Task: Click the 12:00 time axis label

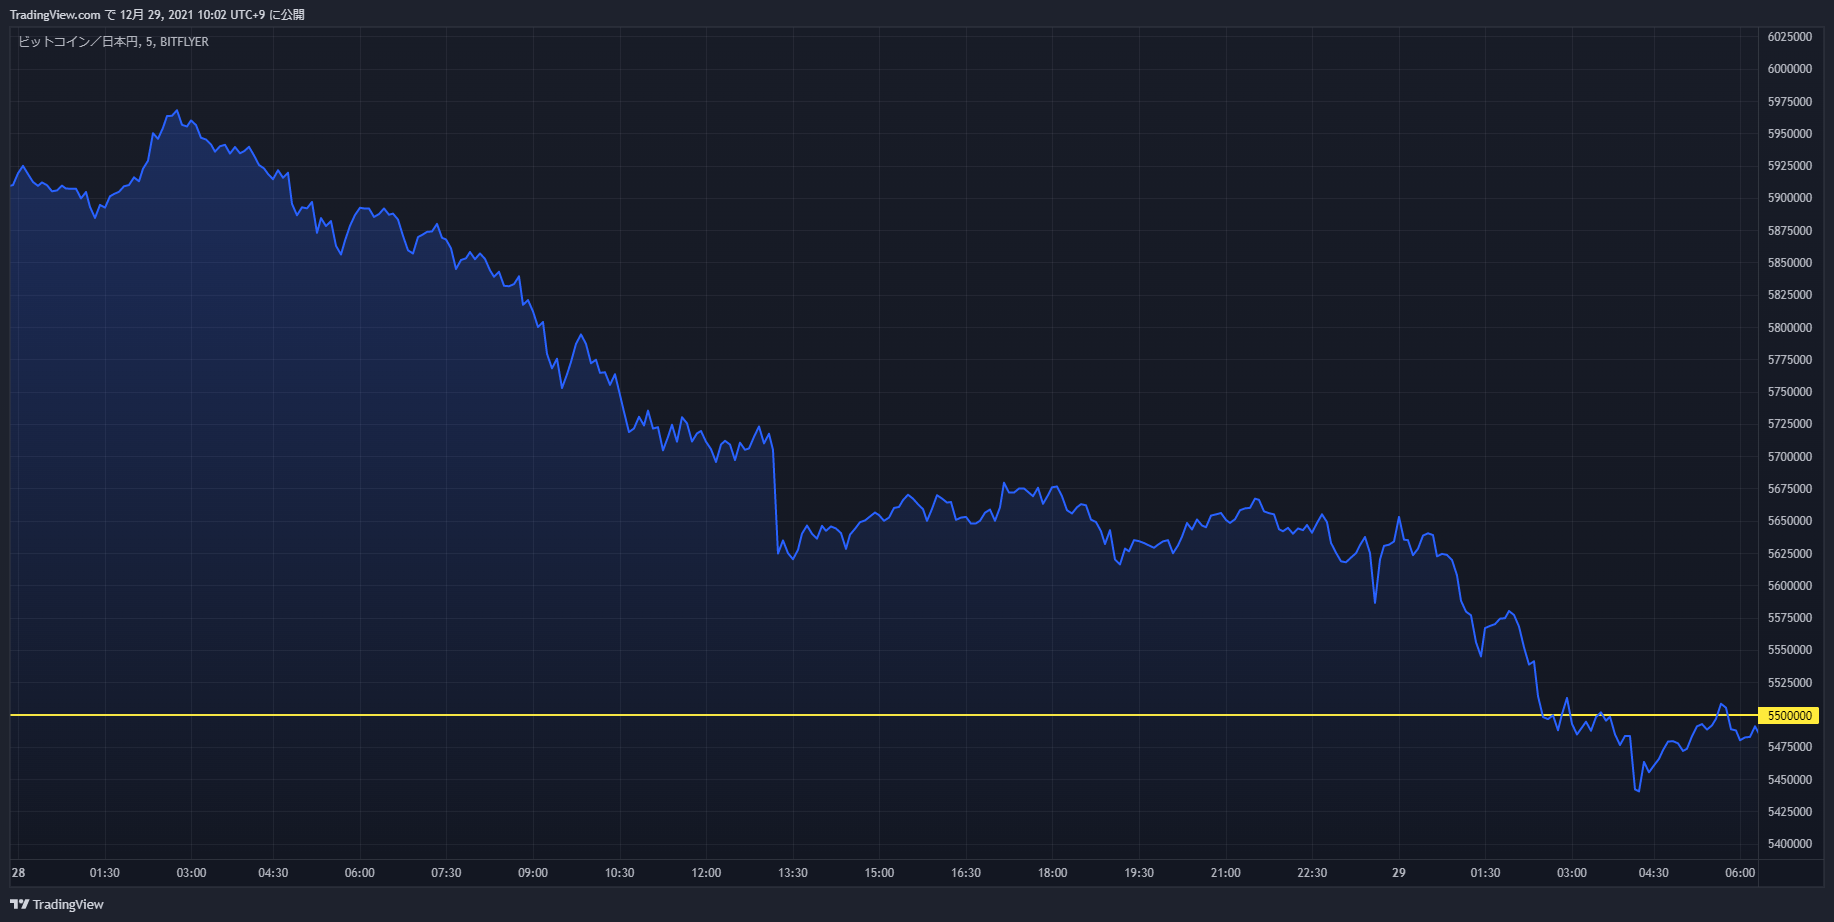Action: pos(706,873)
